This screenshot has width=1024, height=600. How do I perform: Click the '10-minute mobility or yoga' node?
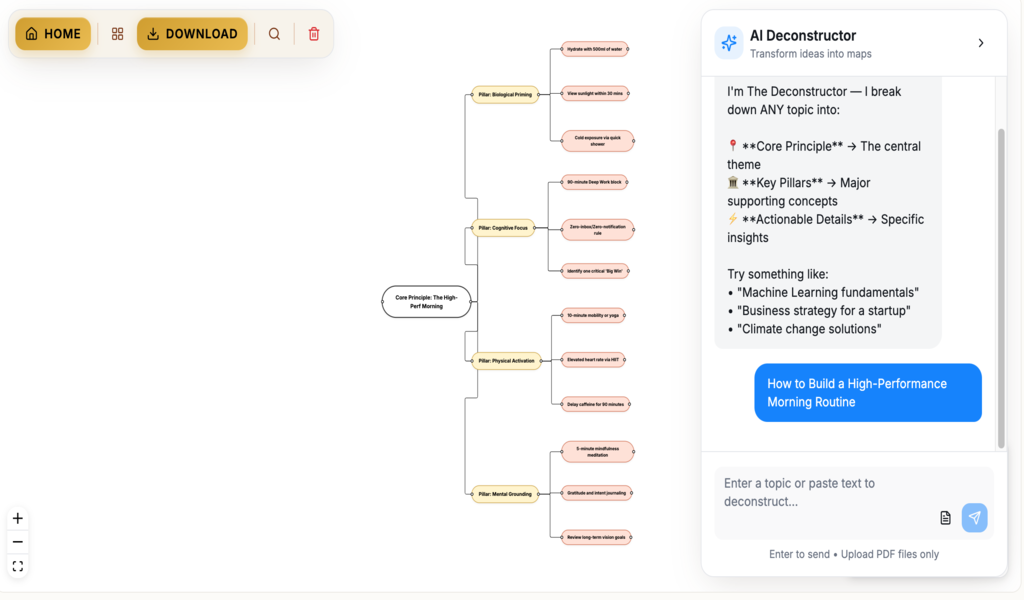[593, 315]
